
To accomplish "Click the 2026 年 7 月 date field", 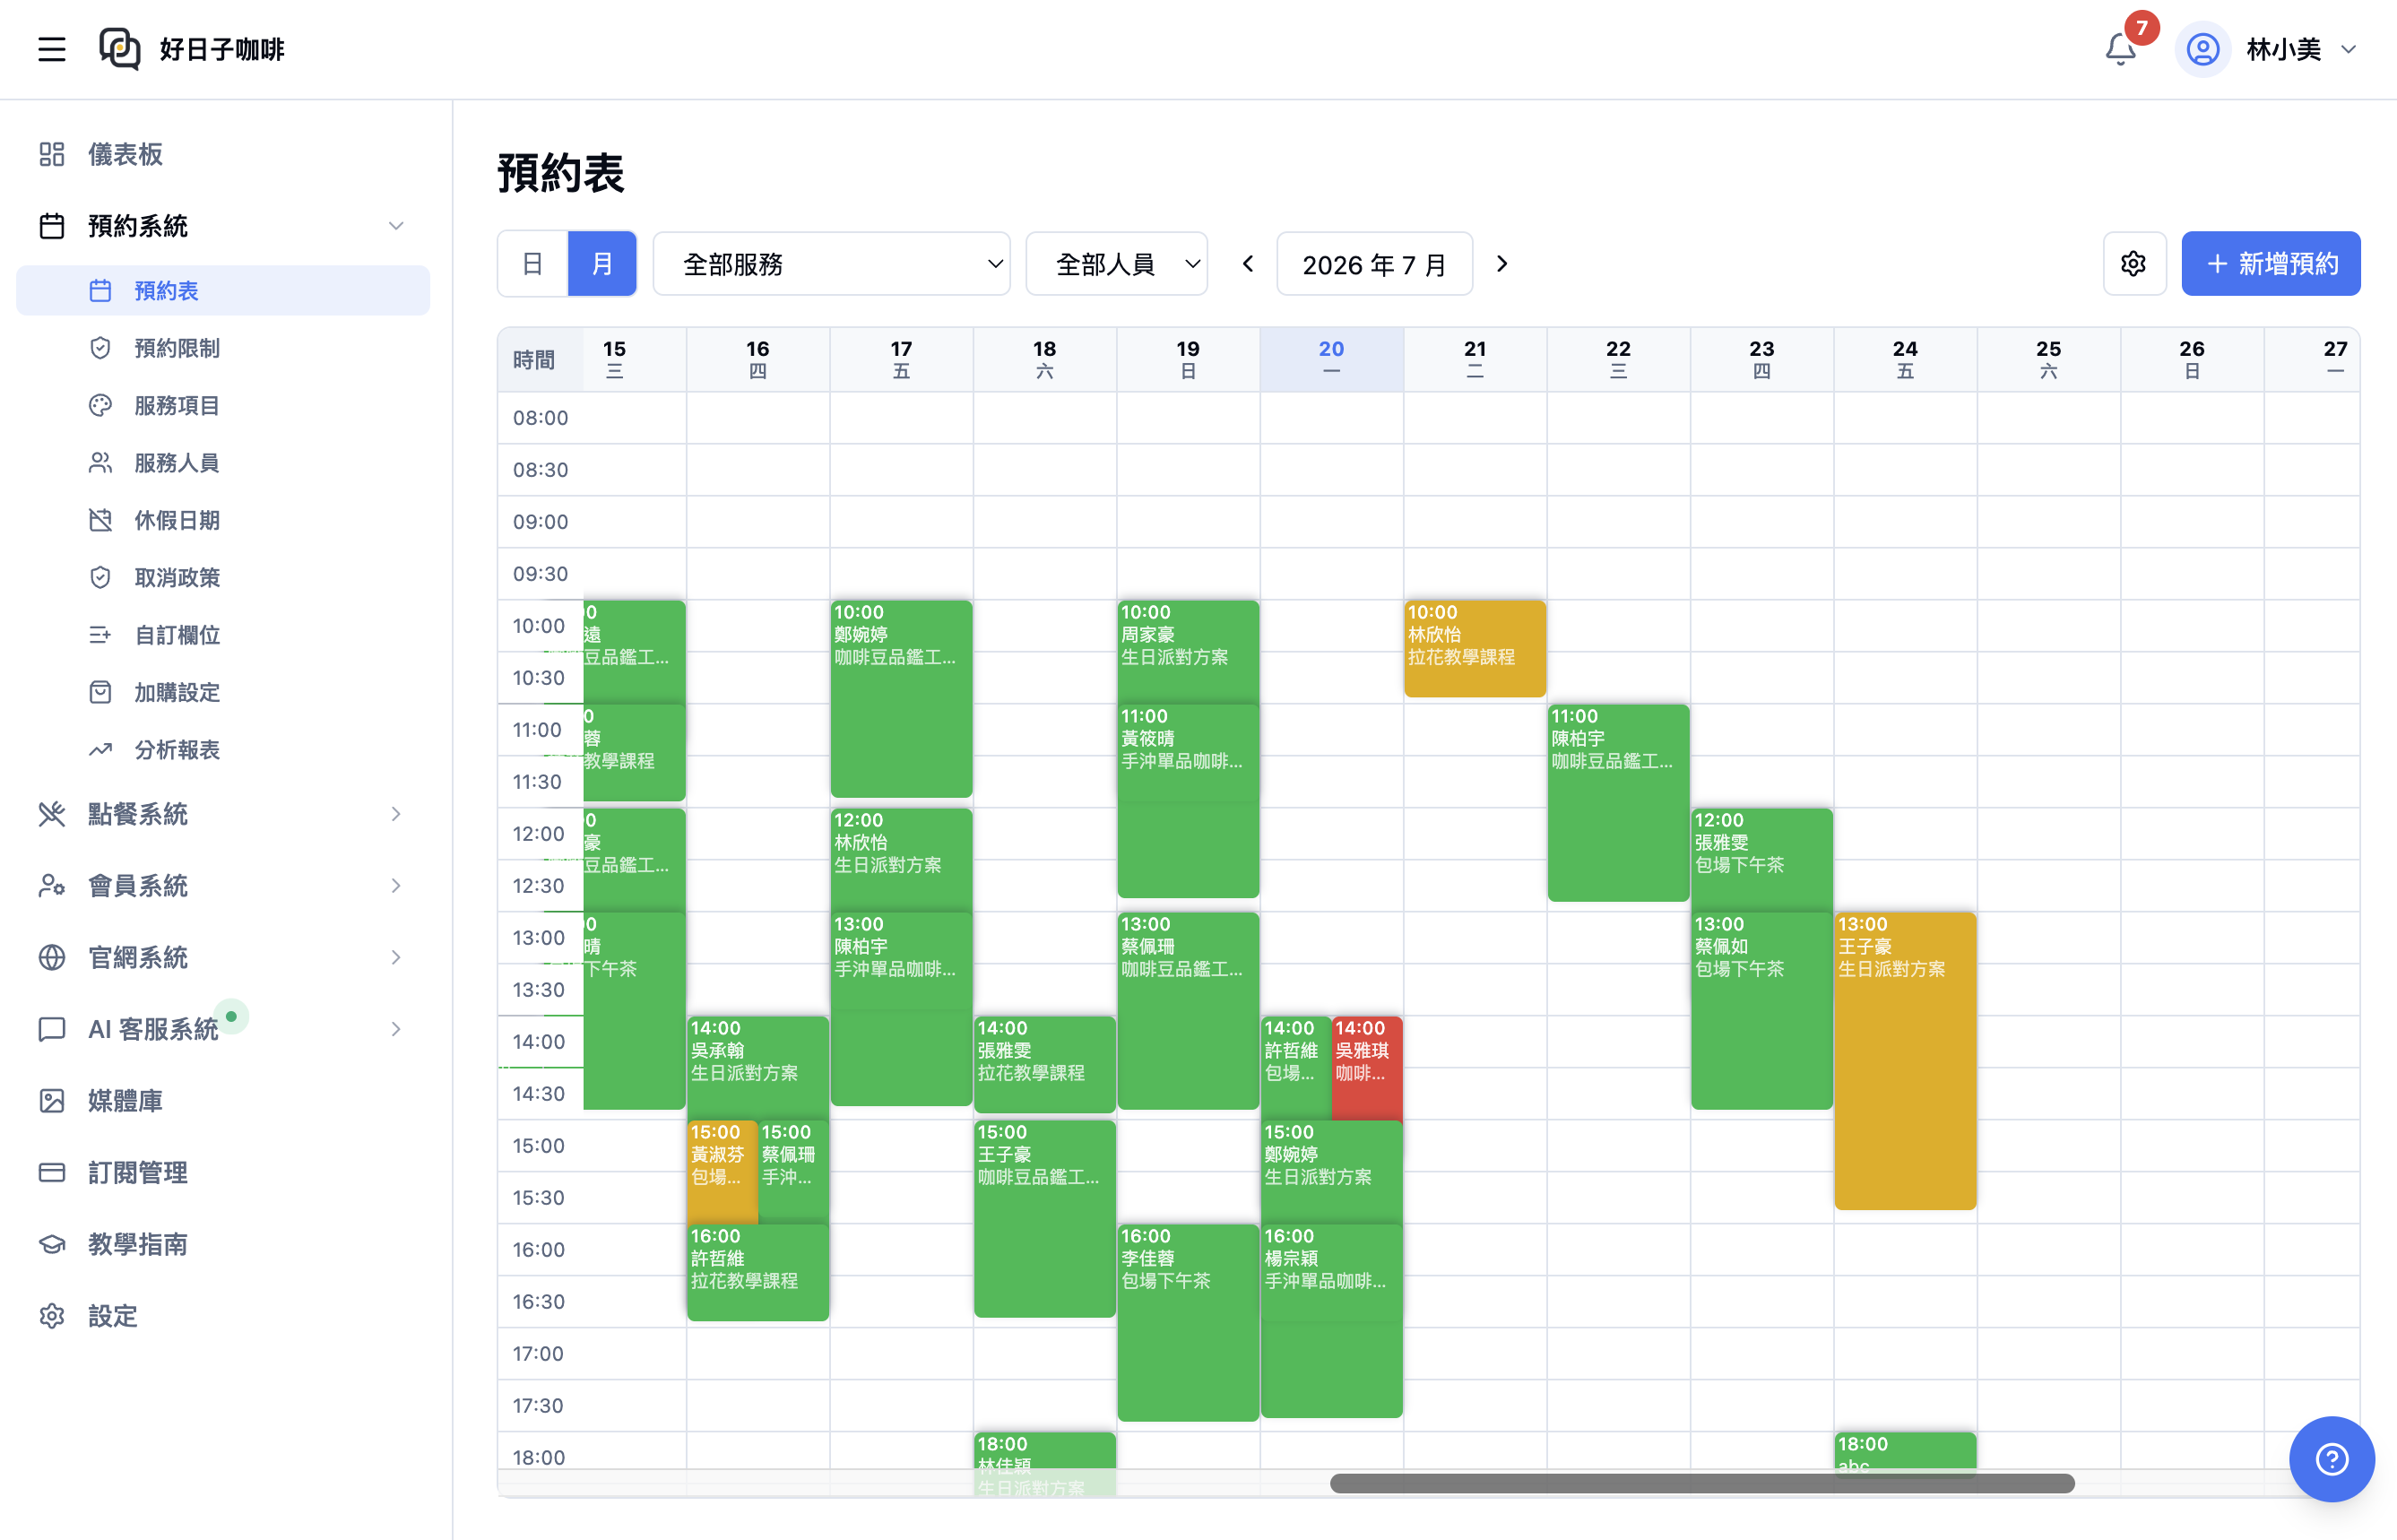I will (x=1375, y=264).
